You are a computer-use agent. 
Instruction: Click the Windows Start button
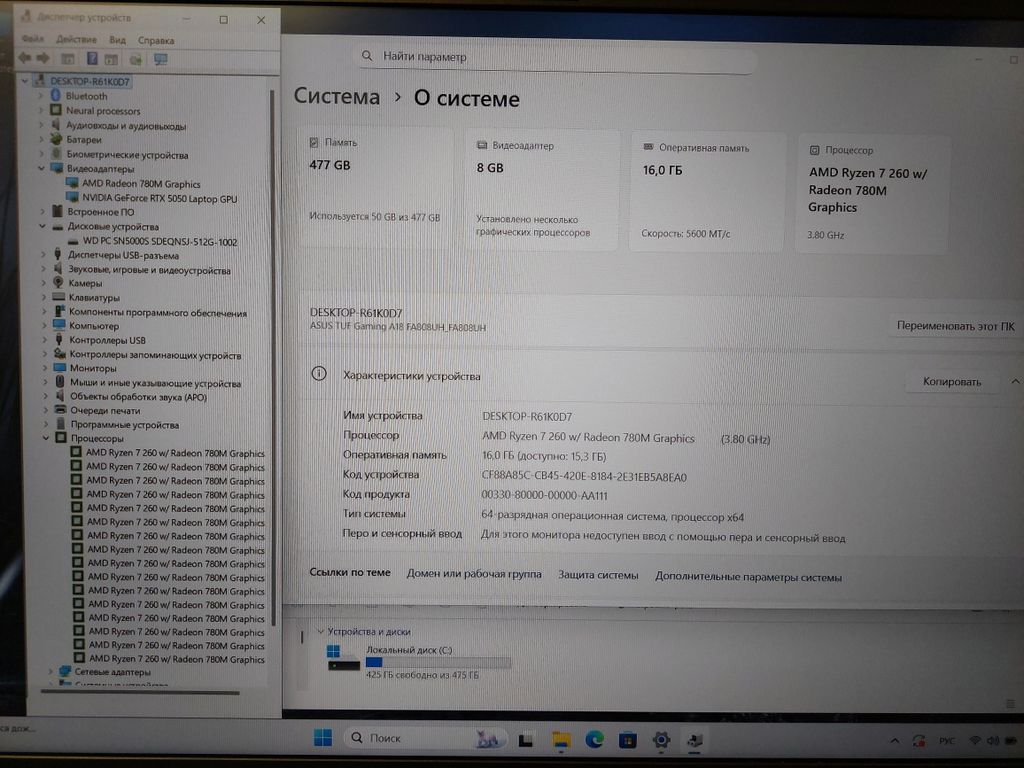point(322,738)
